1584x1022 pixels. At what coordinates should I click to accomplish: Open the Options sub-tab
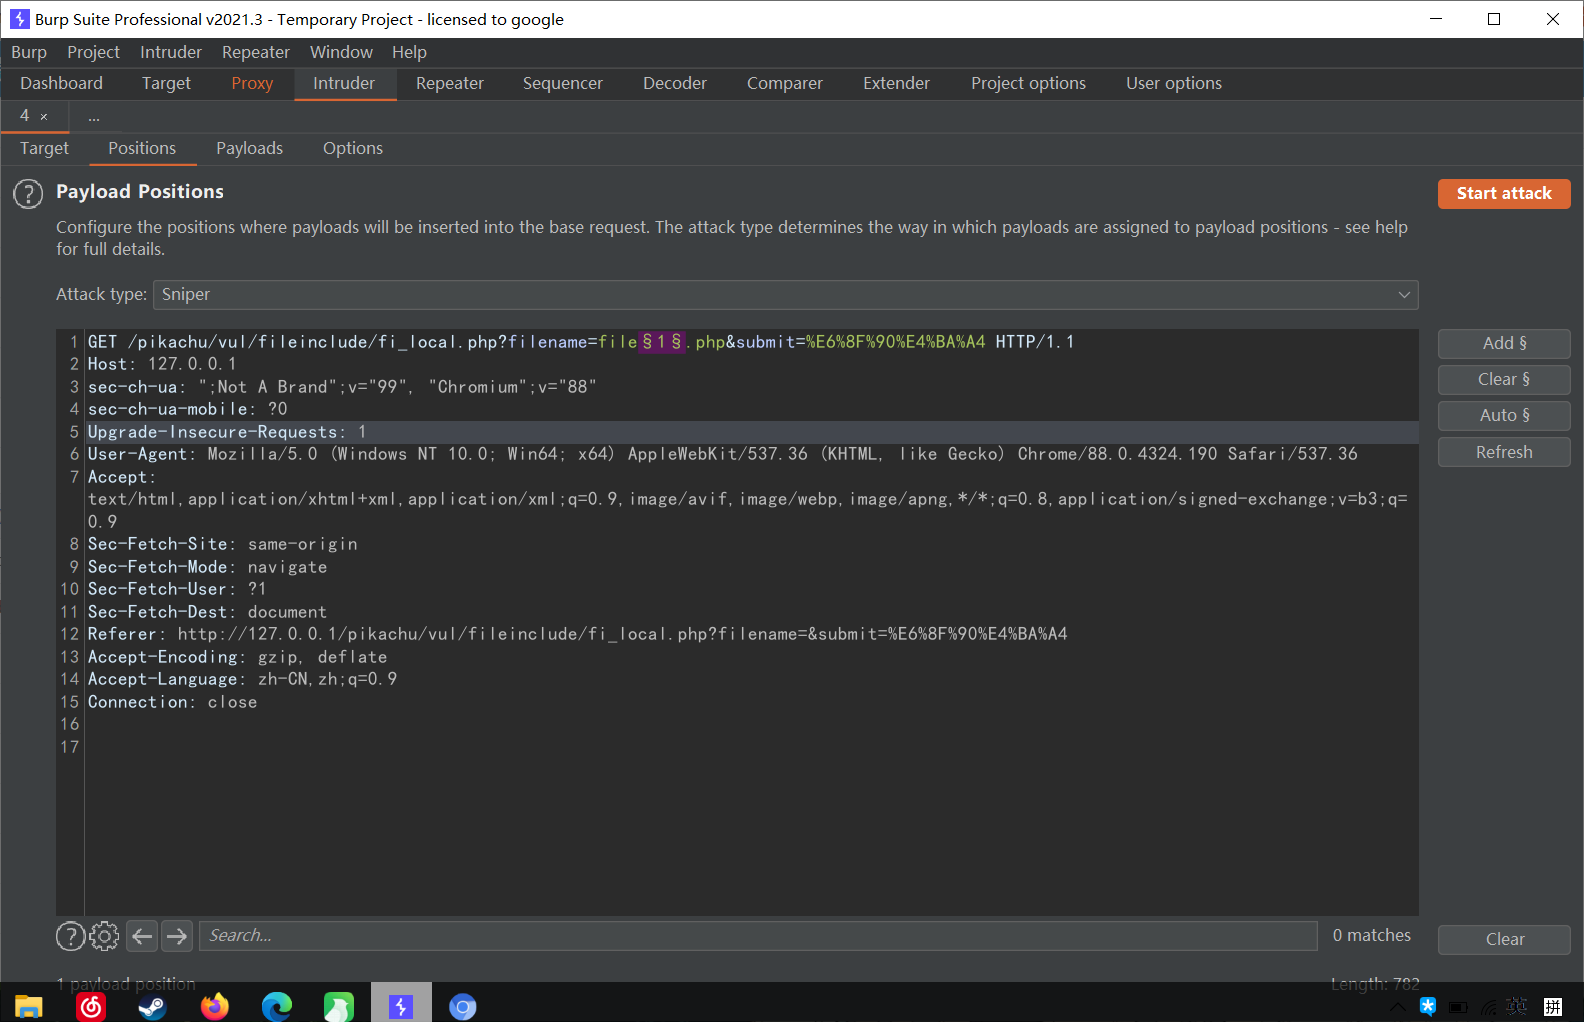[353, 149]
